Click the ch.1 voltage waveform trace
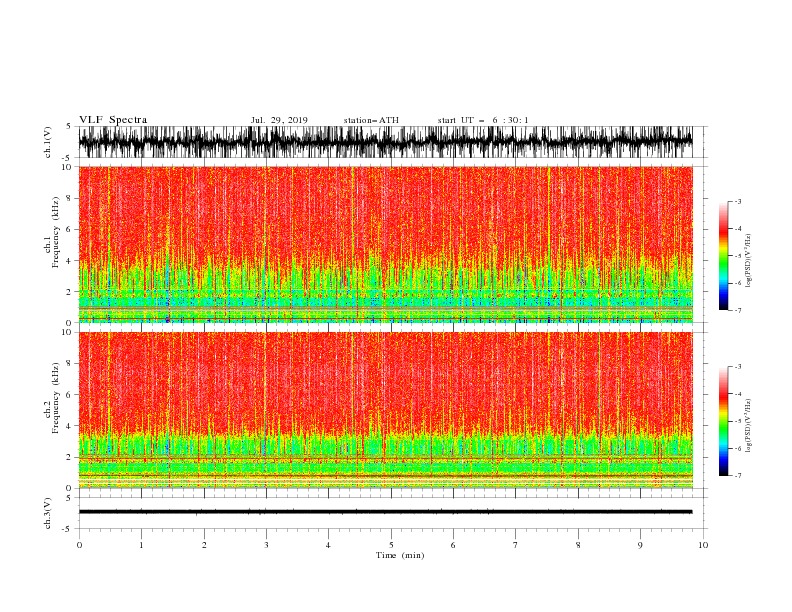The image size is (792, 612). pos(385,142)
